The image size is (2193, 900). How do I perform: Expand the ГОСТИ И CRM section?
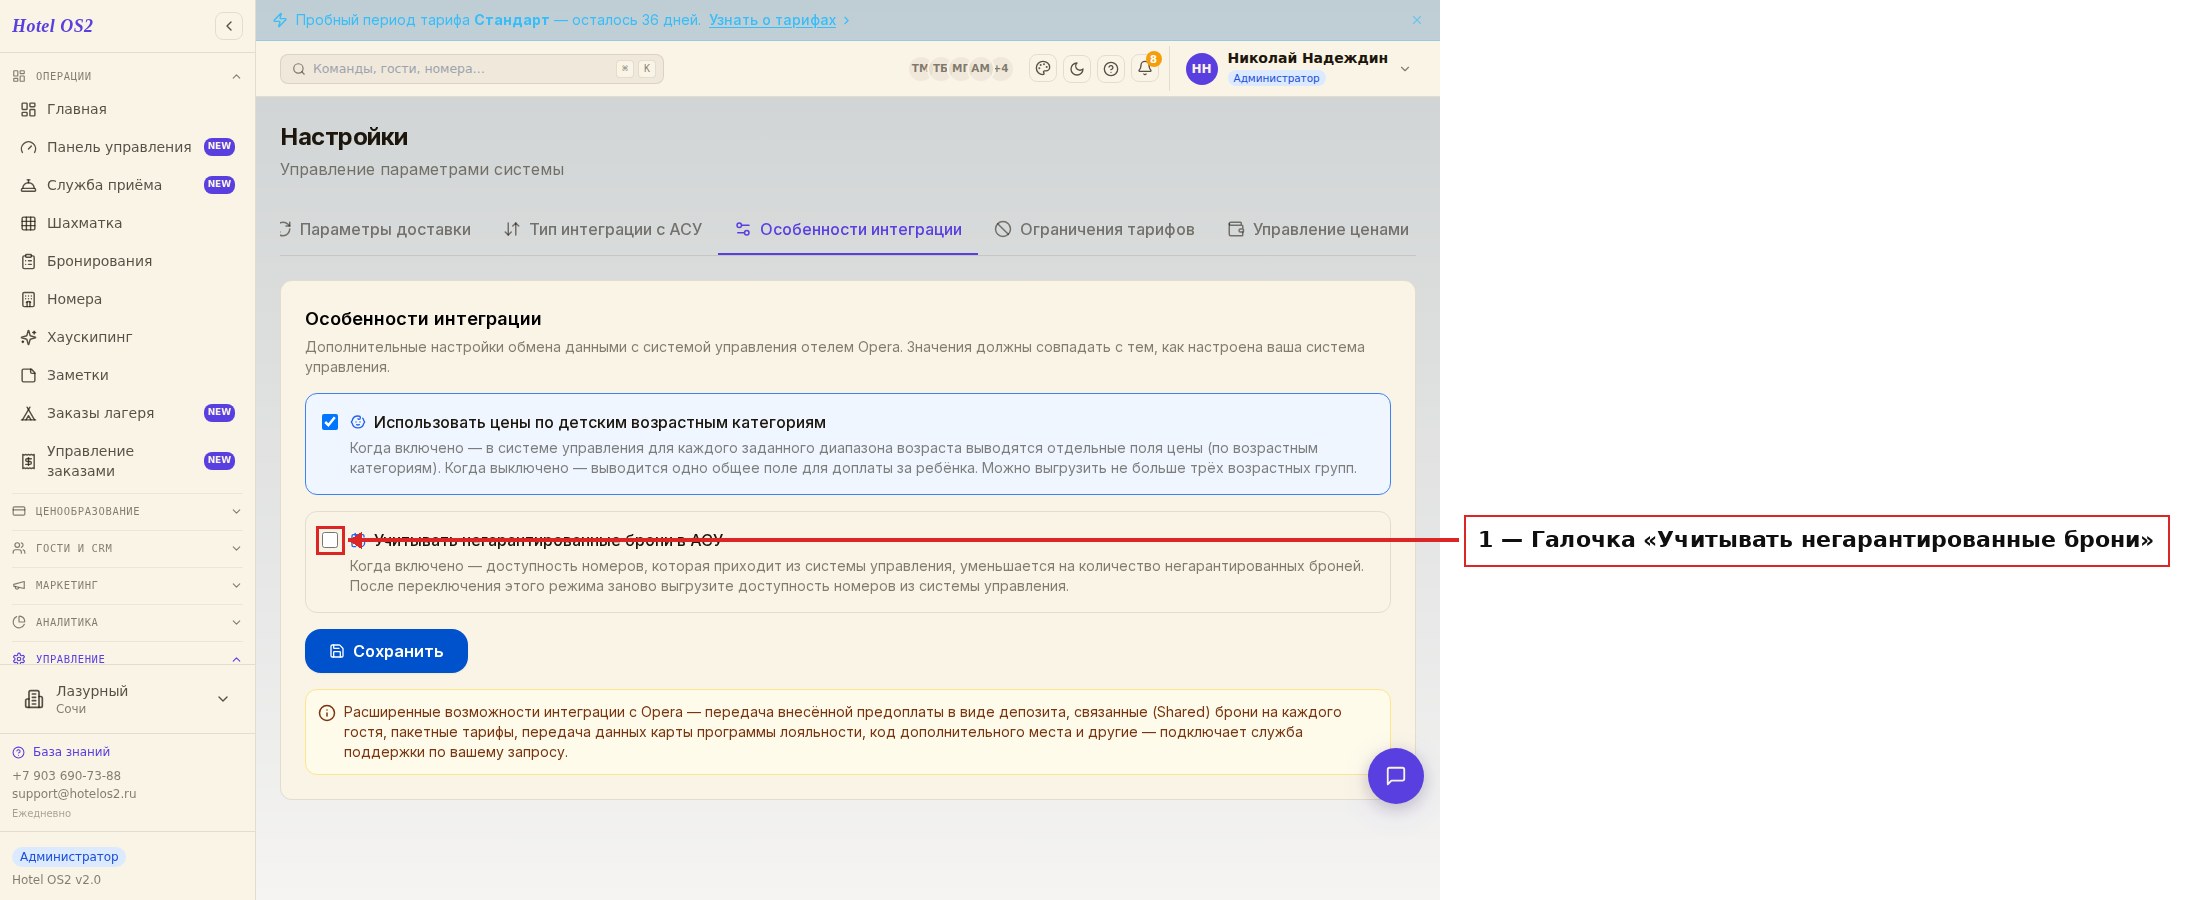click(x=127, y=548)
